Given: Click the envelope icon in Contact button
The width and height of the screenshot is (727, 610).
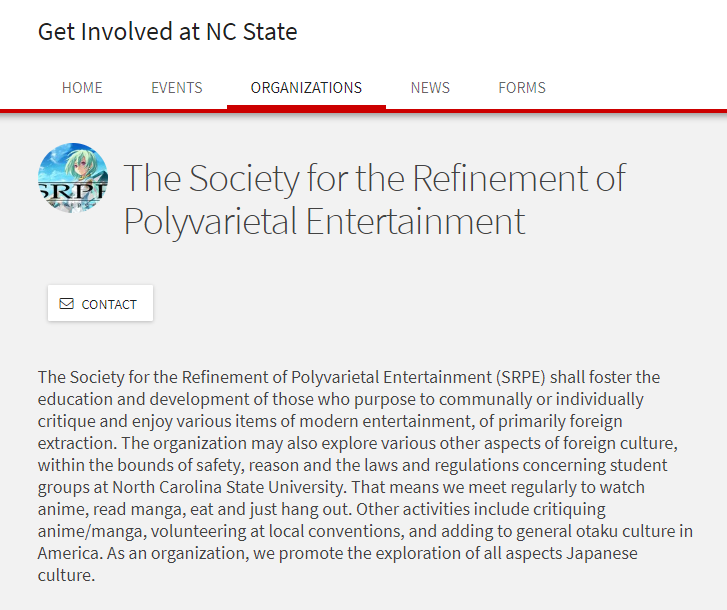Looking at the screenshot, I should tap(67, 304).
